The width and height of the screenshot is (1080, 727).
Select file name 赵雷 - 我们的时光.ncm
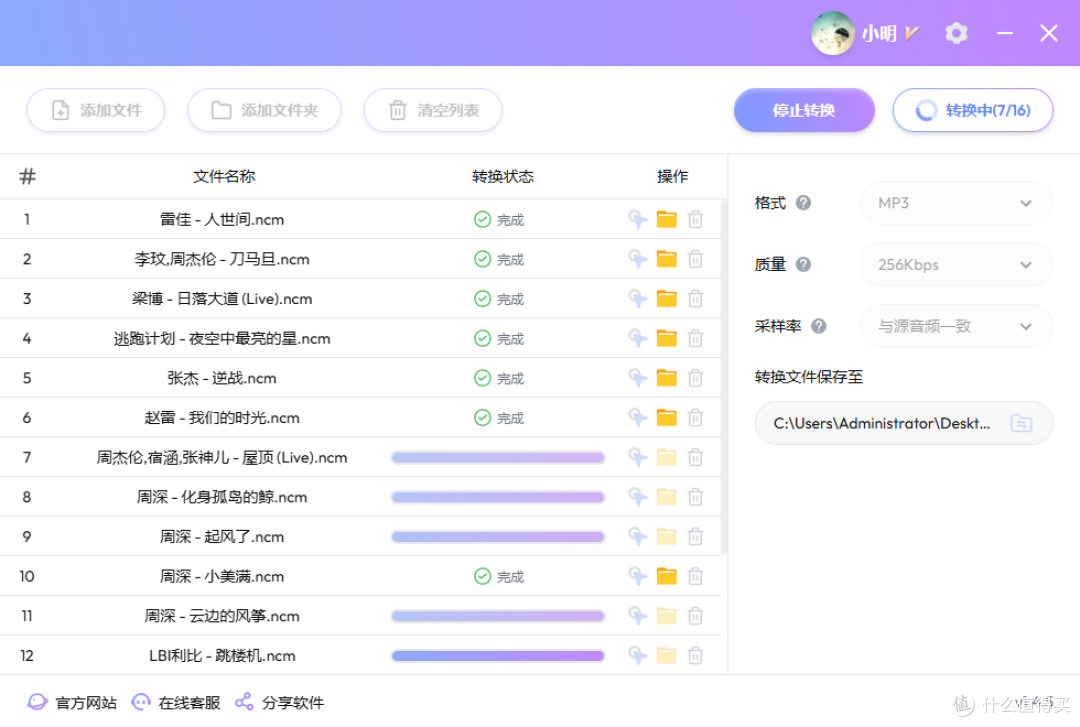click(x=222, y=418)
